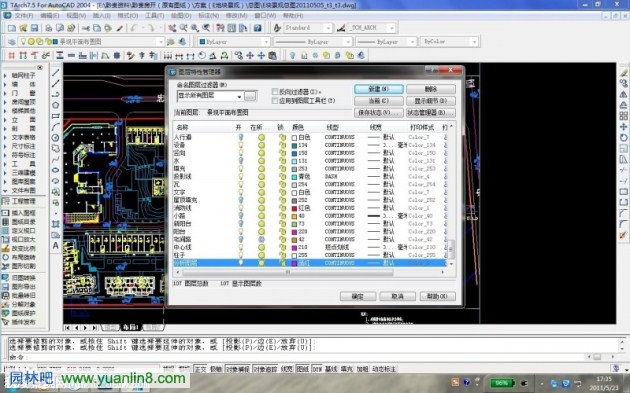Click the Undo arrow toolbar icon

coord(133,28)
